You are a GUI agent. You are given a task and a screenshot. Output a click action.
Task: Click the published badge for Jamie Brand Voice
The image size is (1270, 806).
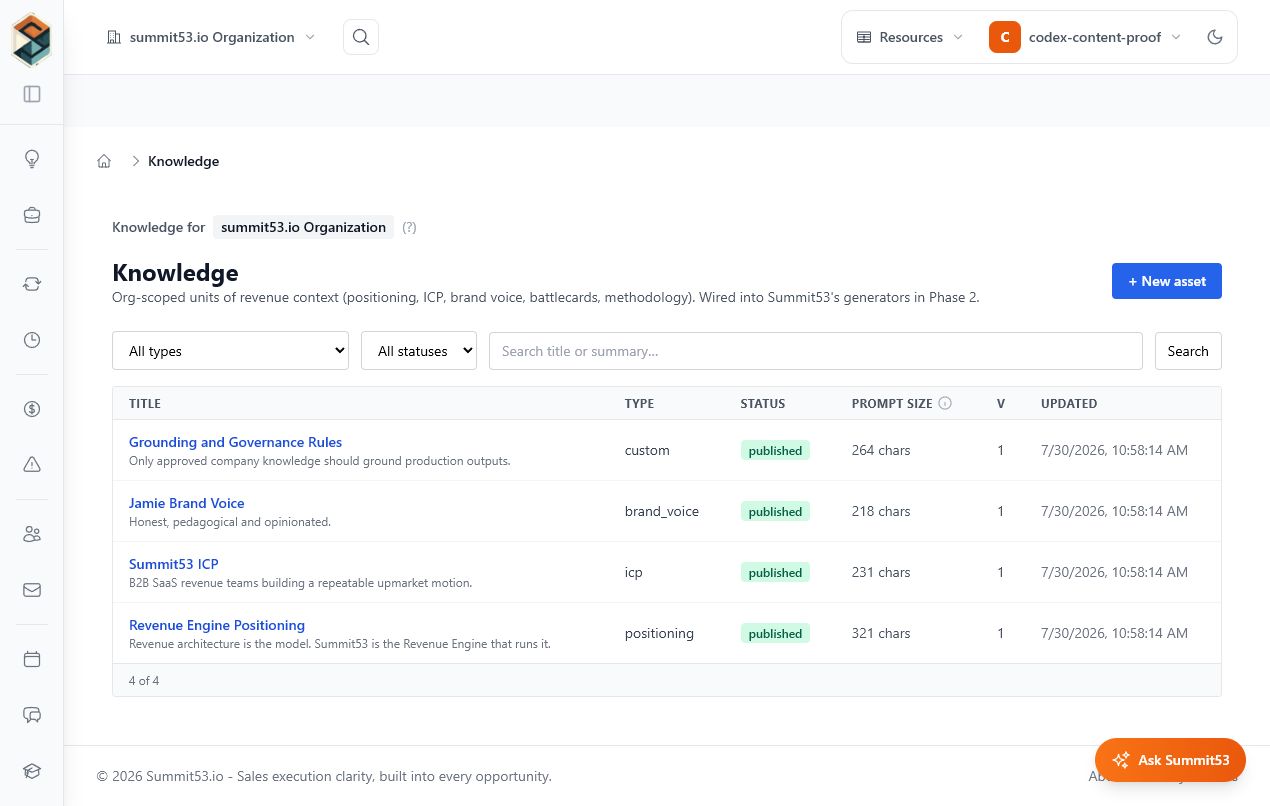pyautogui.click(x=775, y=511)
